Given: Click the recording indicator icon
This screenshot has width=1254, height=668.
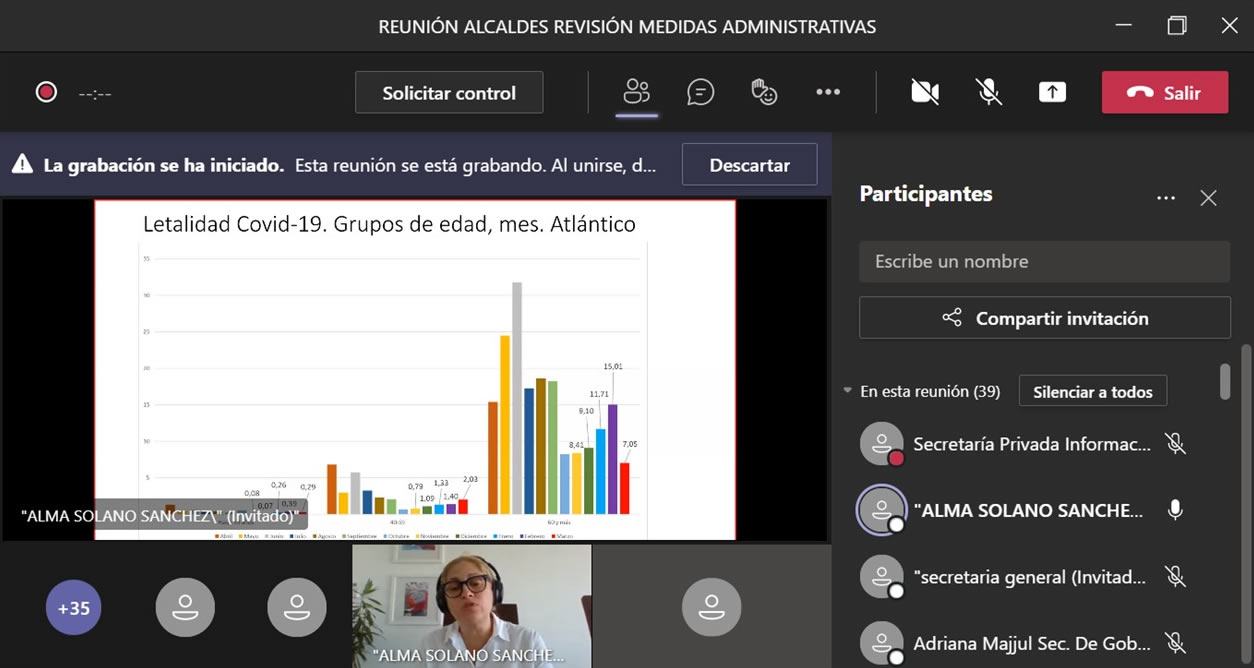Looking at the screenshot, I should coord(46,93).
